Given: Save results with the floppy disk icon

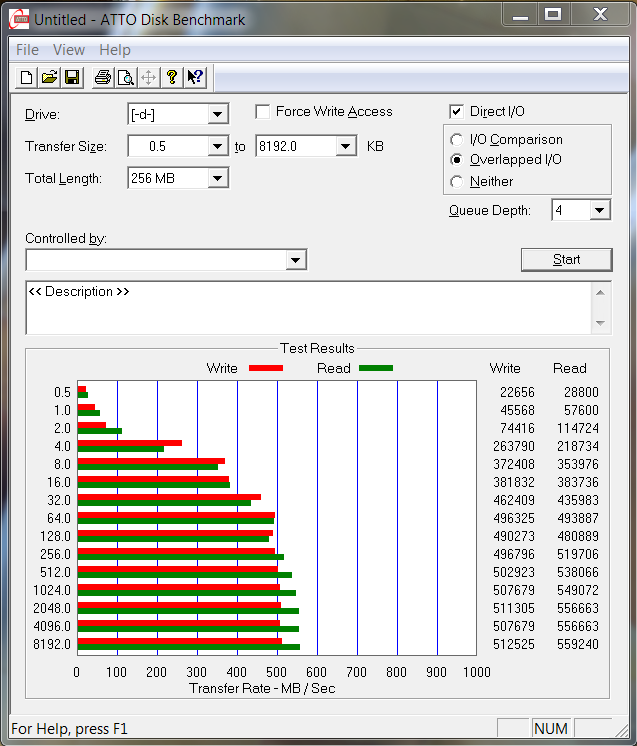Looking at the screenshot, I should click(71, 77).
